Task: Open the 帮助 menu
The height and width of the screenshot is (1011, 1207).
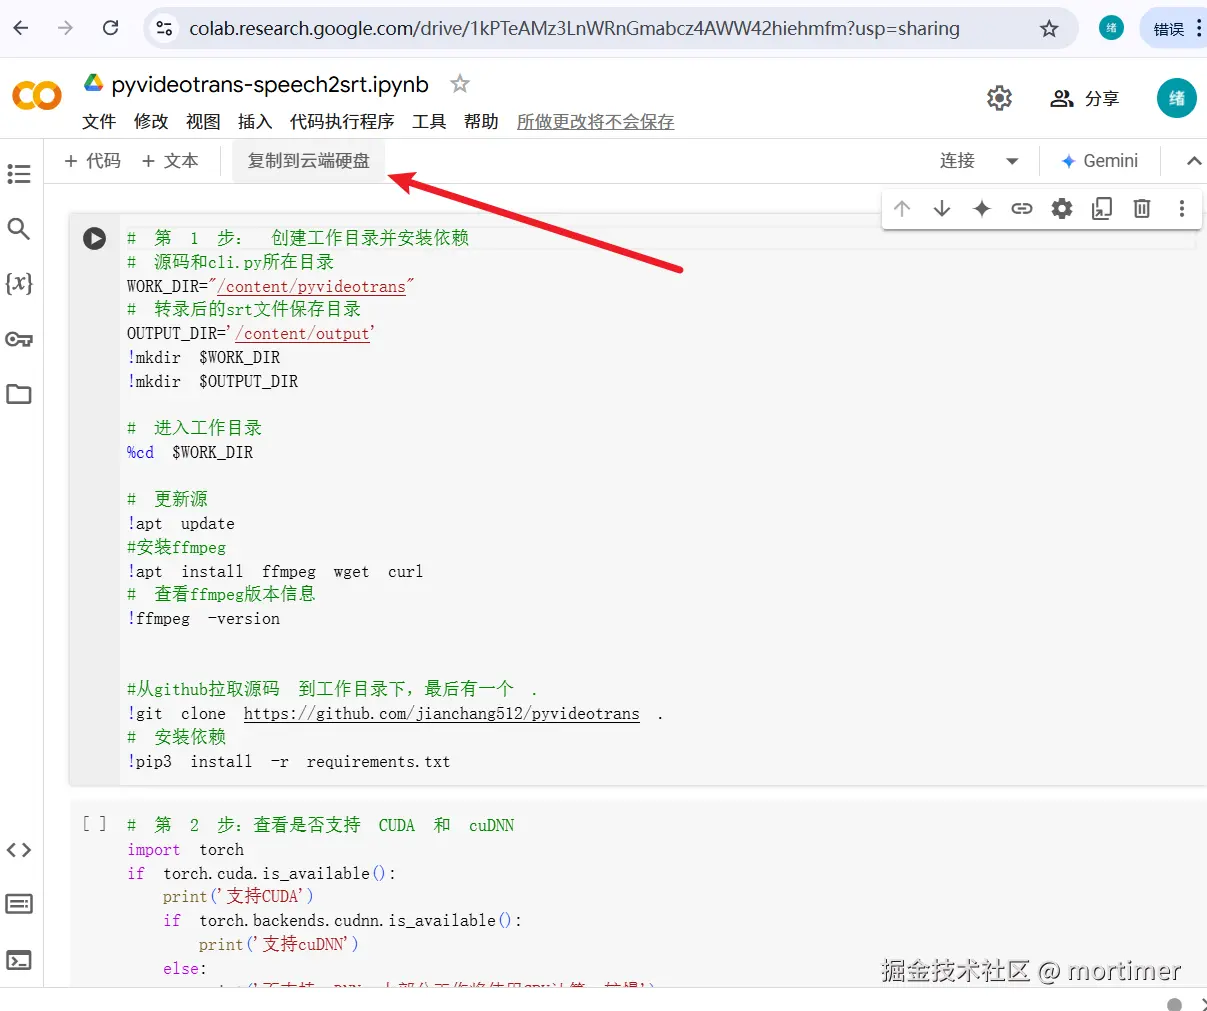Action: tap(481, 122)
